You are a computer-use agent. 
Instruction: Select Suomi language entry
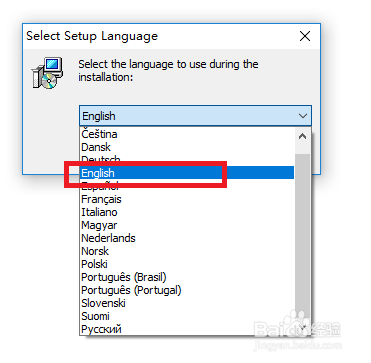tap(187, 316)
